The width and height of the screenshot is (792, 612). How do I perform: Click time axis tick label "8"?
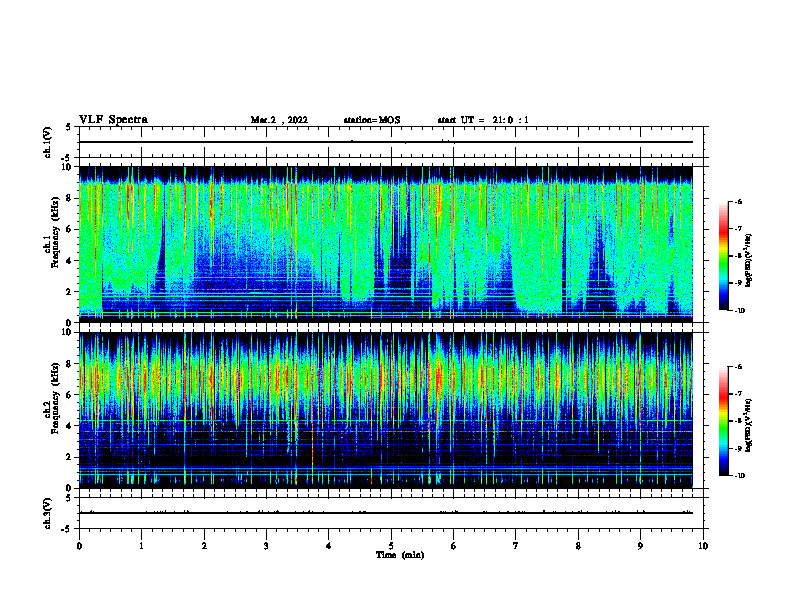click(578, 546)
